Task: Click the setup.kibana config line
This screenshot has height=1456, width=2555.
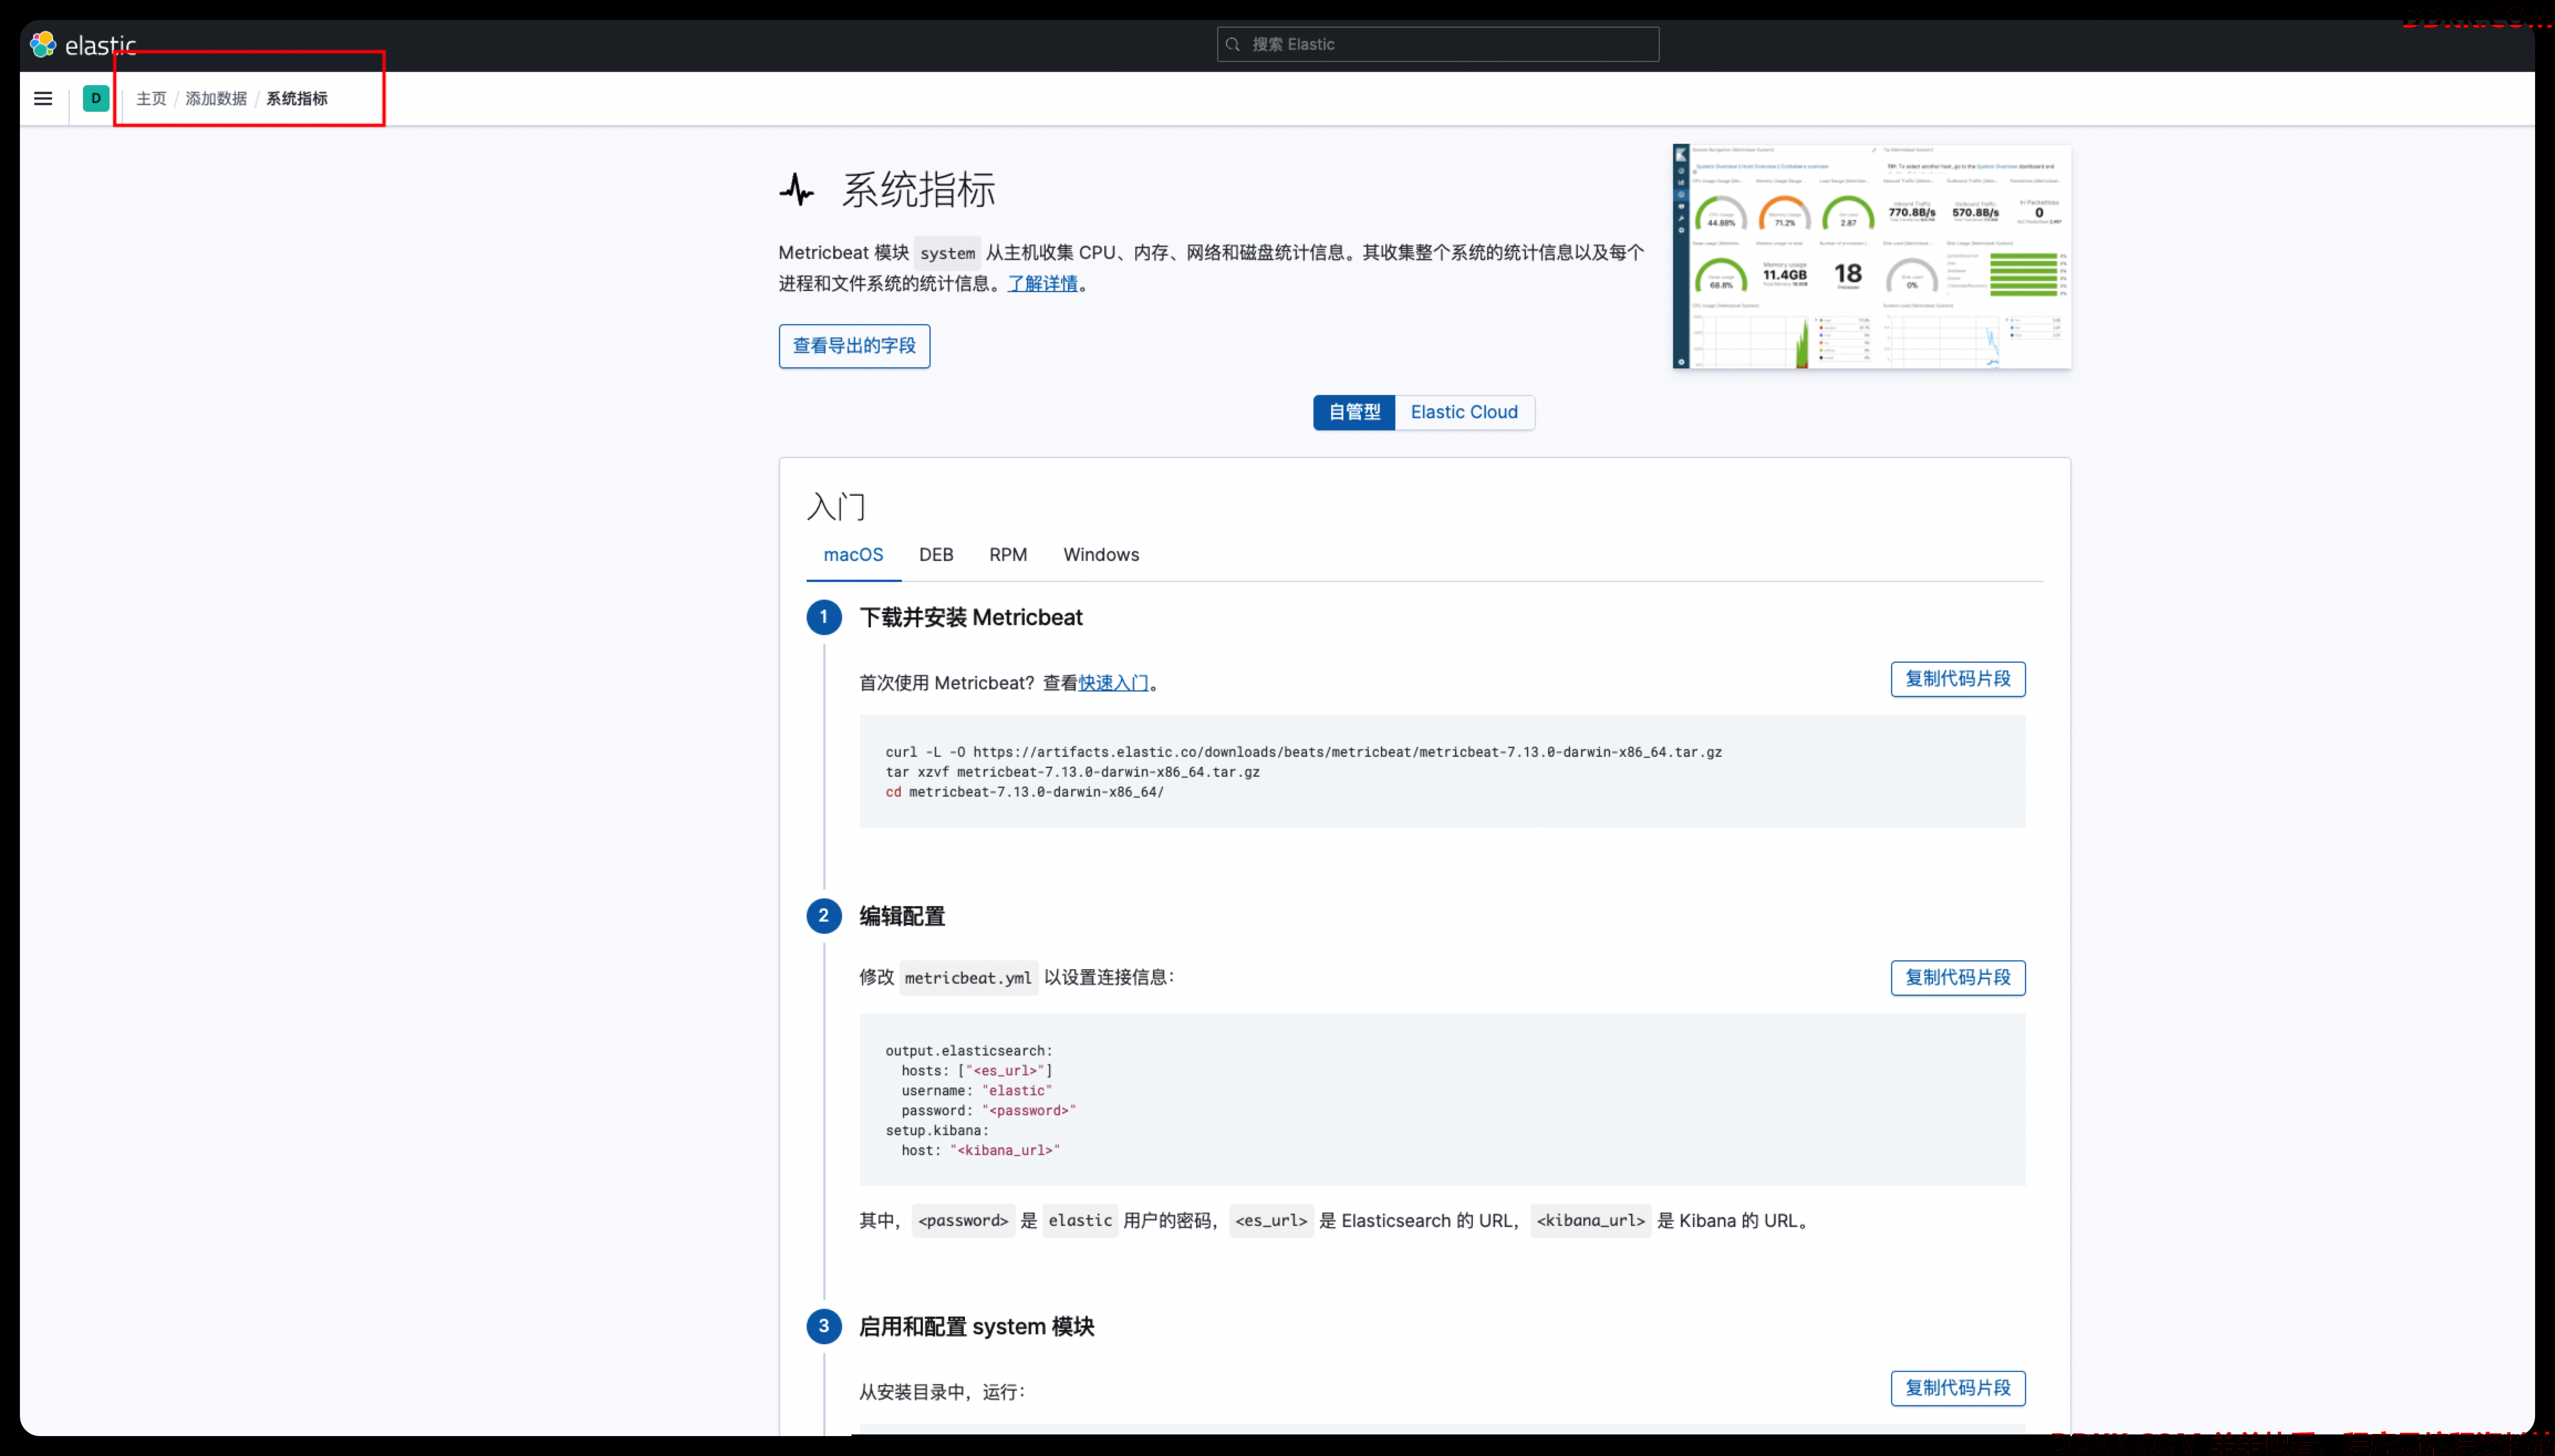Action: pyautogui.click(x=936, y=1131)
